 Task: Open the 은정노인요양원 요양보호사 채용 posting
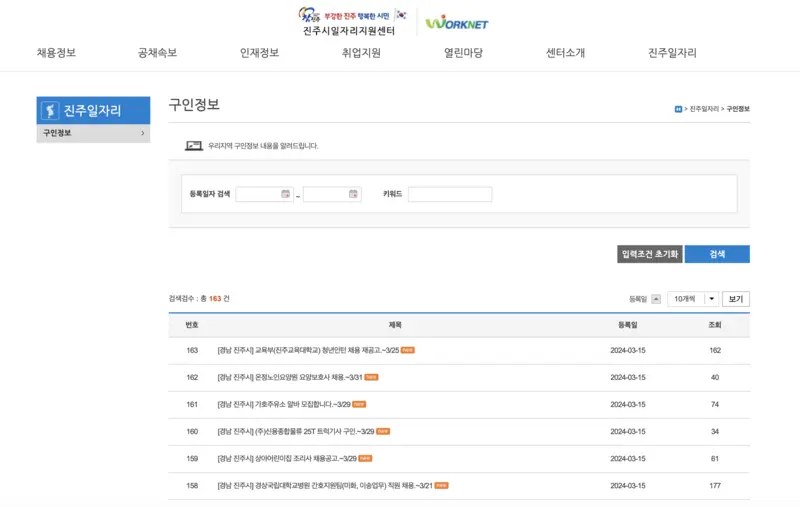[x=290, y=377]
